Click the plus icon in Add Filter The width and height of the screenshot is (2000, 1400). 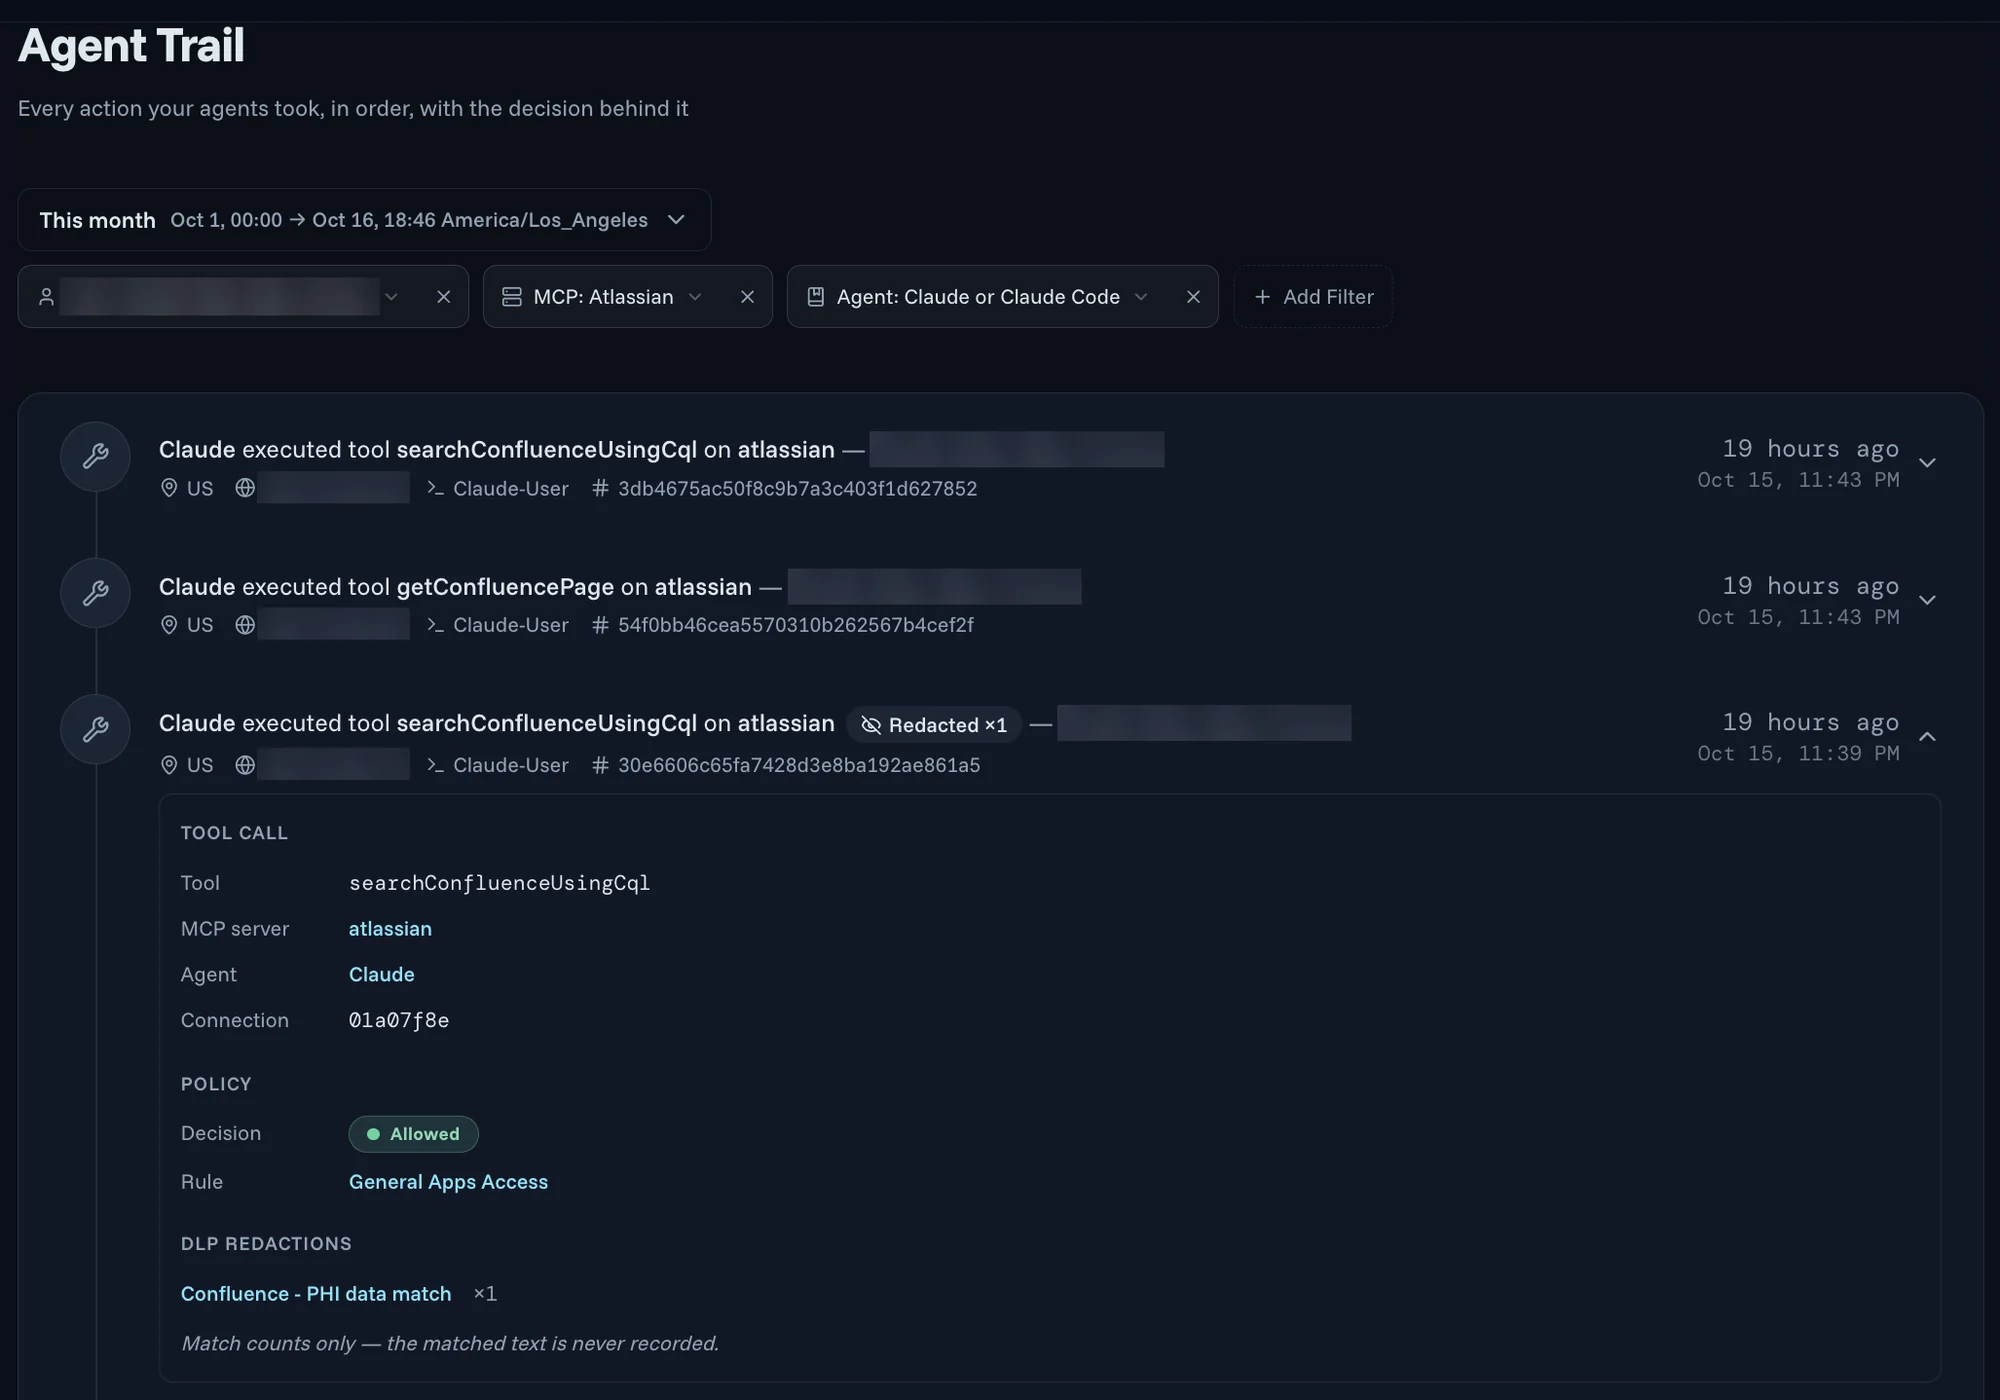pos(1262,297)
